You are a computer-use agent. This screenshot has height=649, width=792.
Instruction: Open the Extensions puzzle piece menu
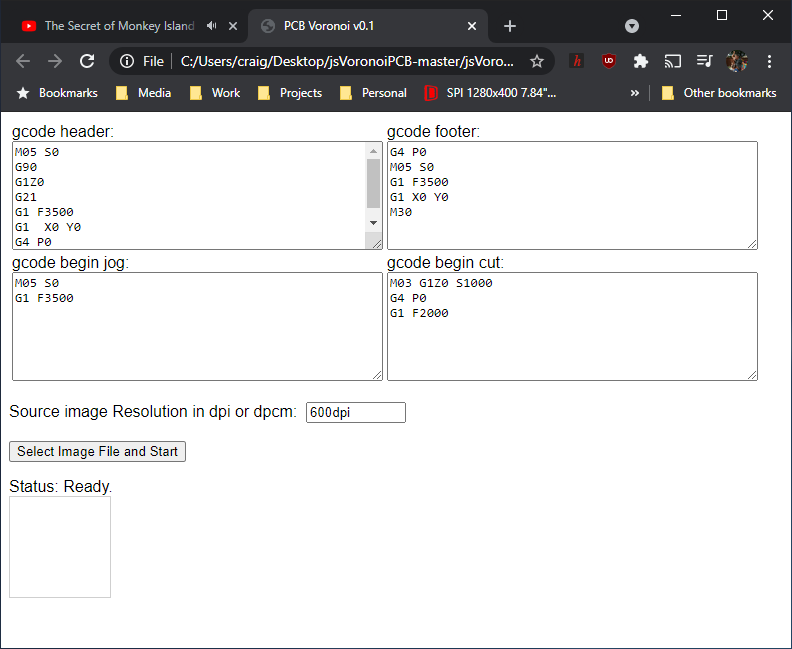[x=640, y=61]
